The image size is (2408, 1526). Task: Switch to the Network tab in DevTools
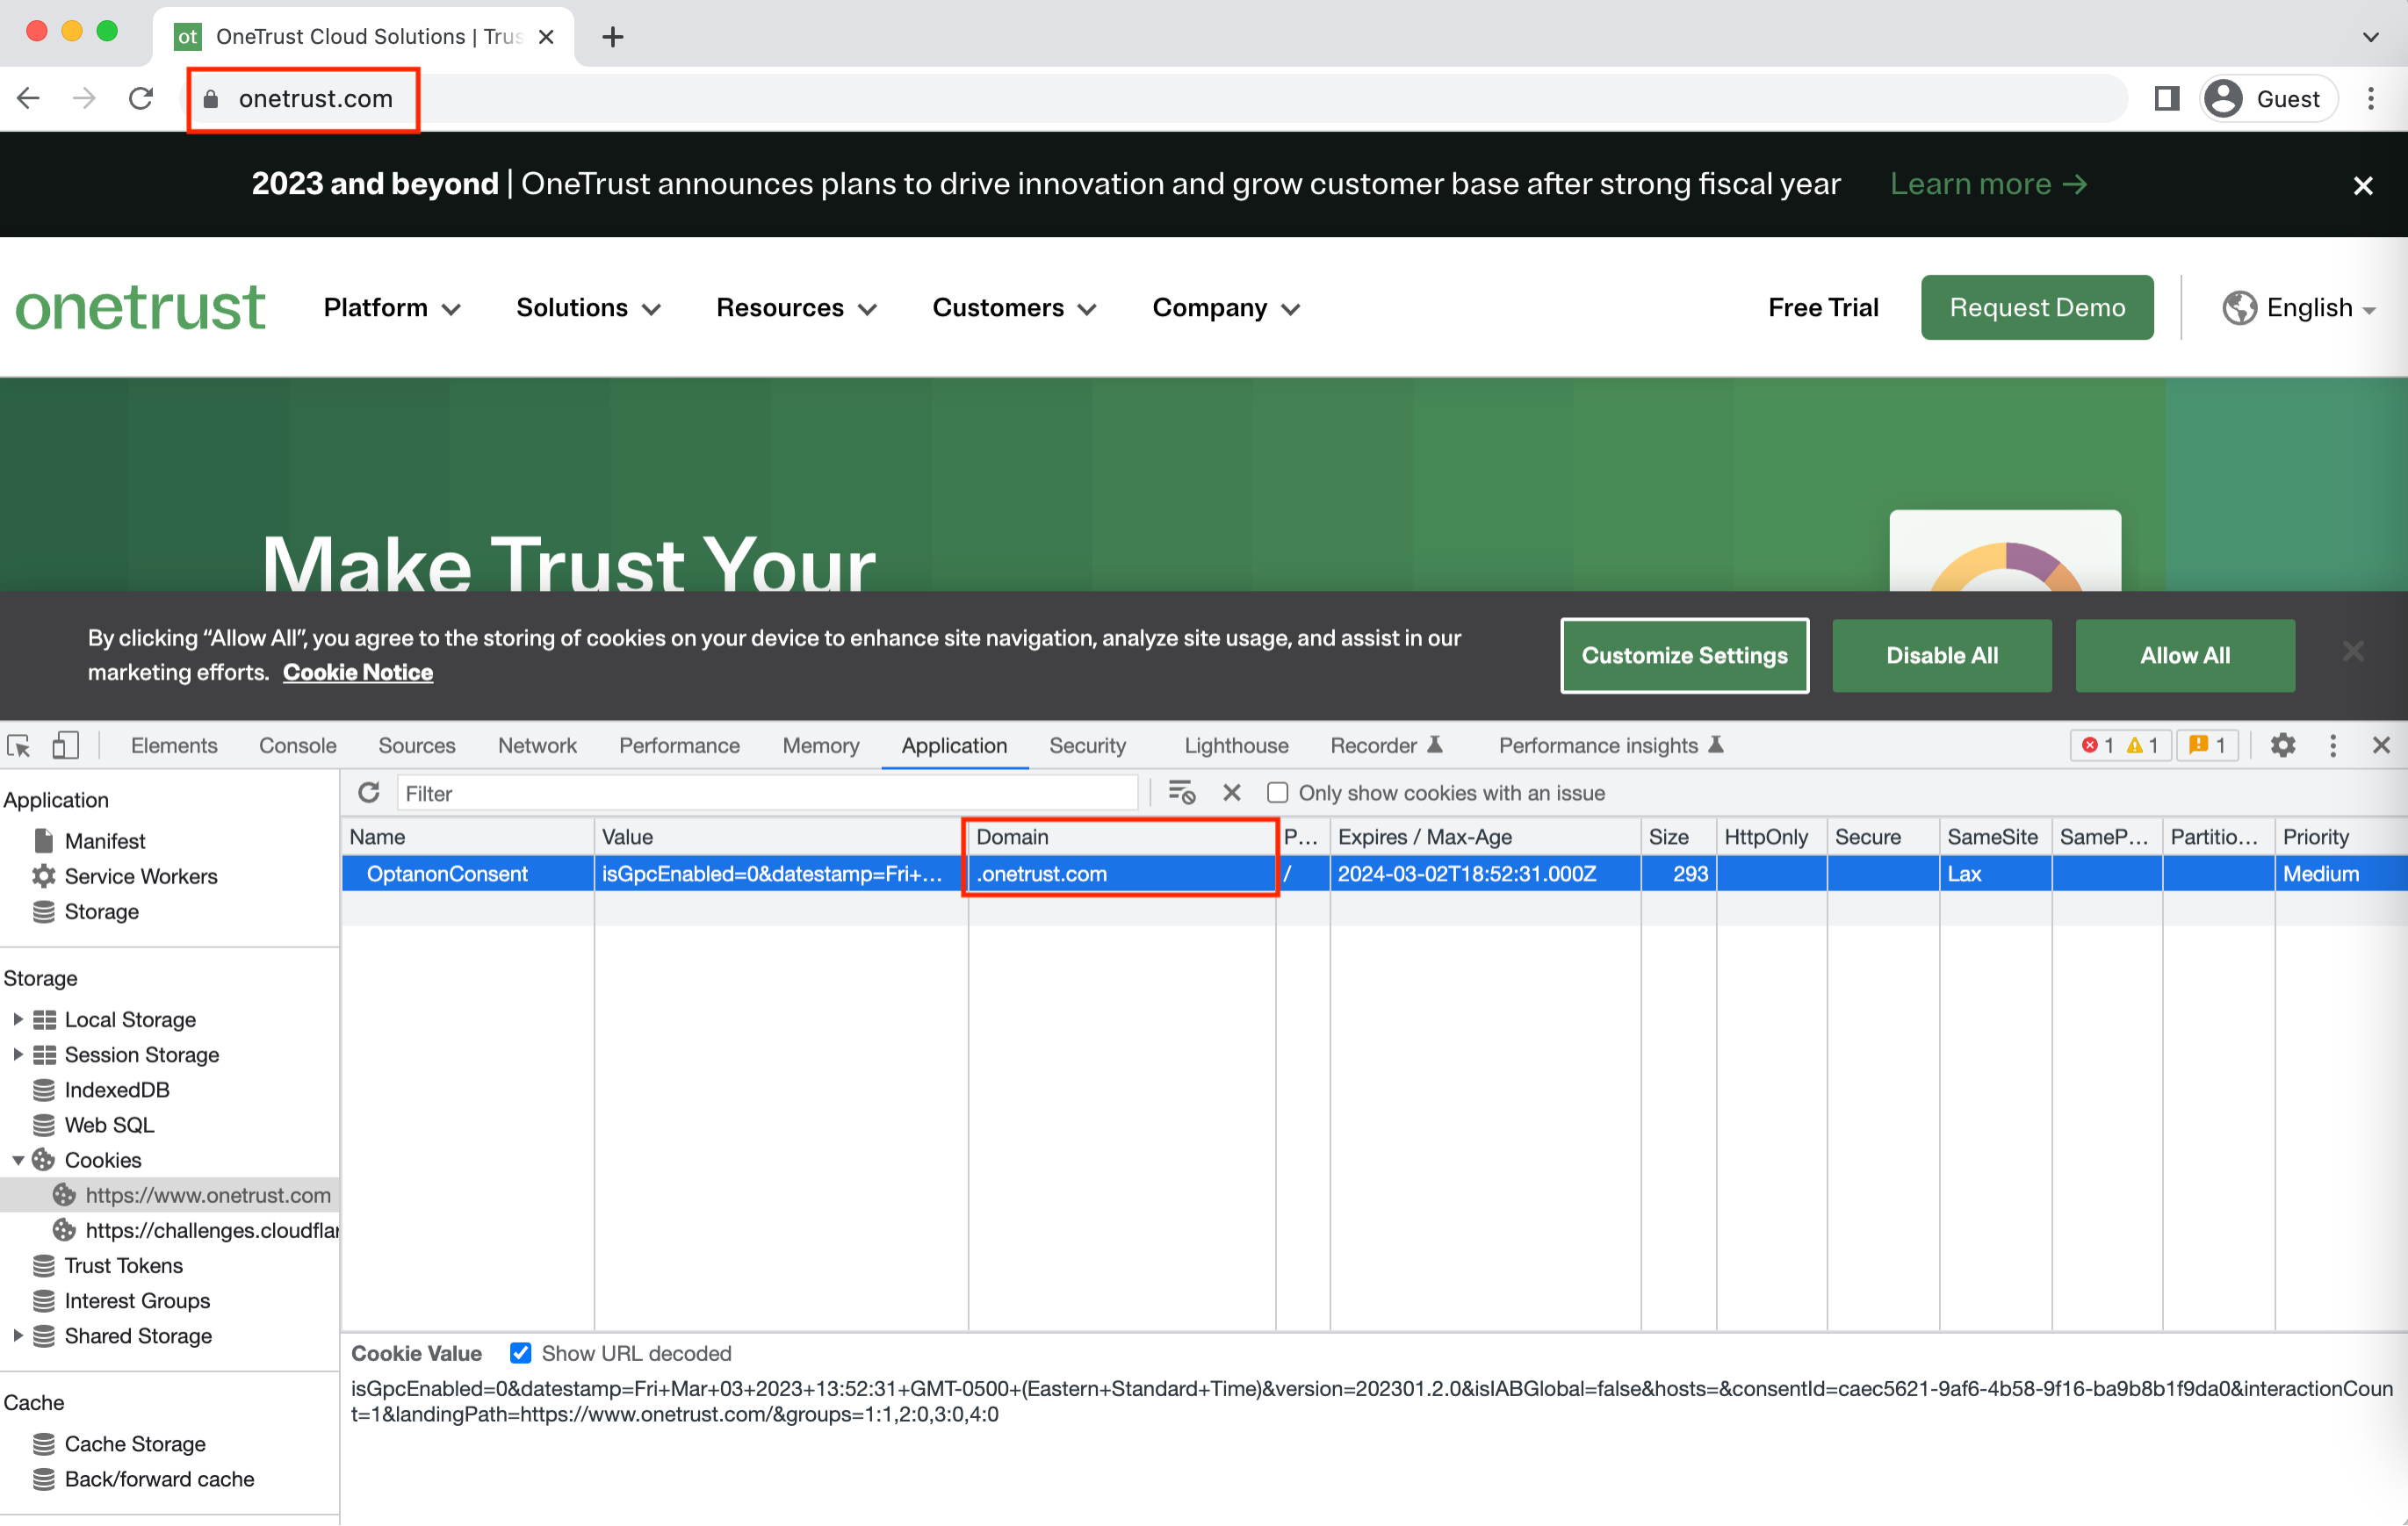click(x=537, y=745)
